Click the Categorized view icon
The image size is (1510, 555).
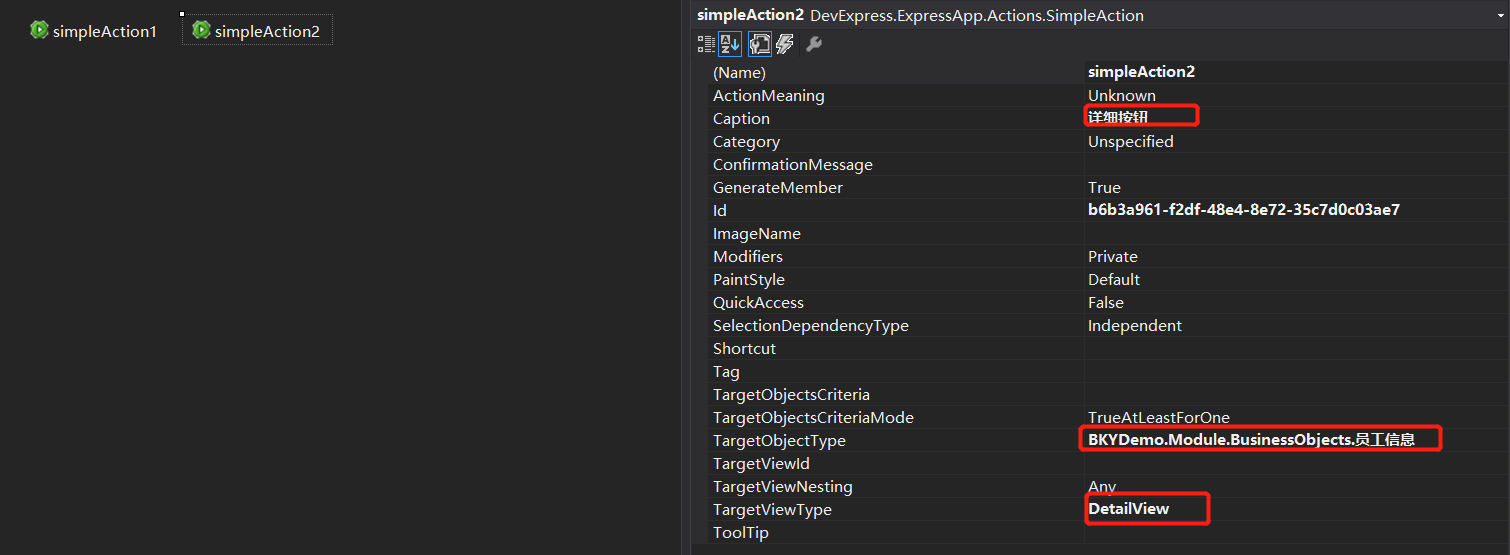coord(706,44)
